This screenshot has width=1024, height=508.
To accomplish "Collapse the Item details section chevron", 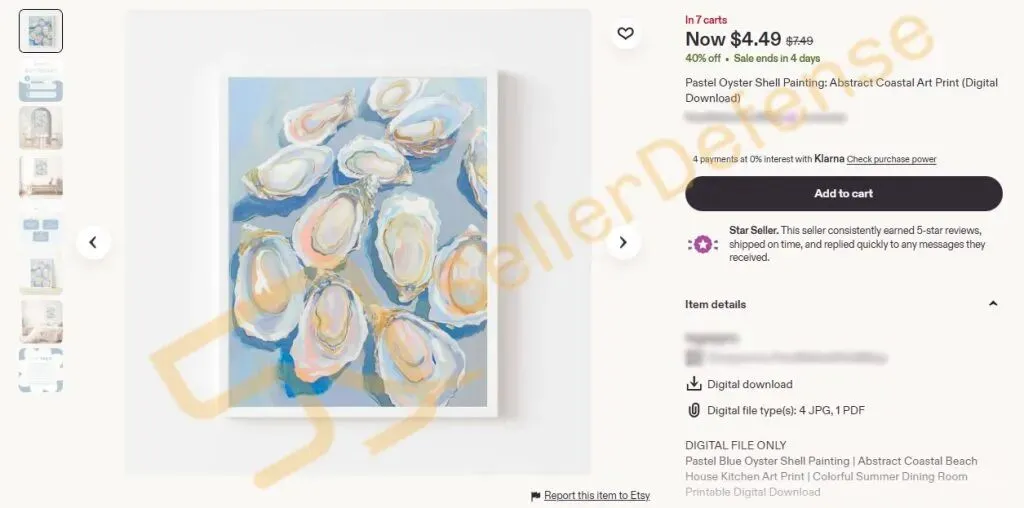I will 993,304.
